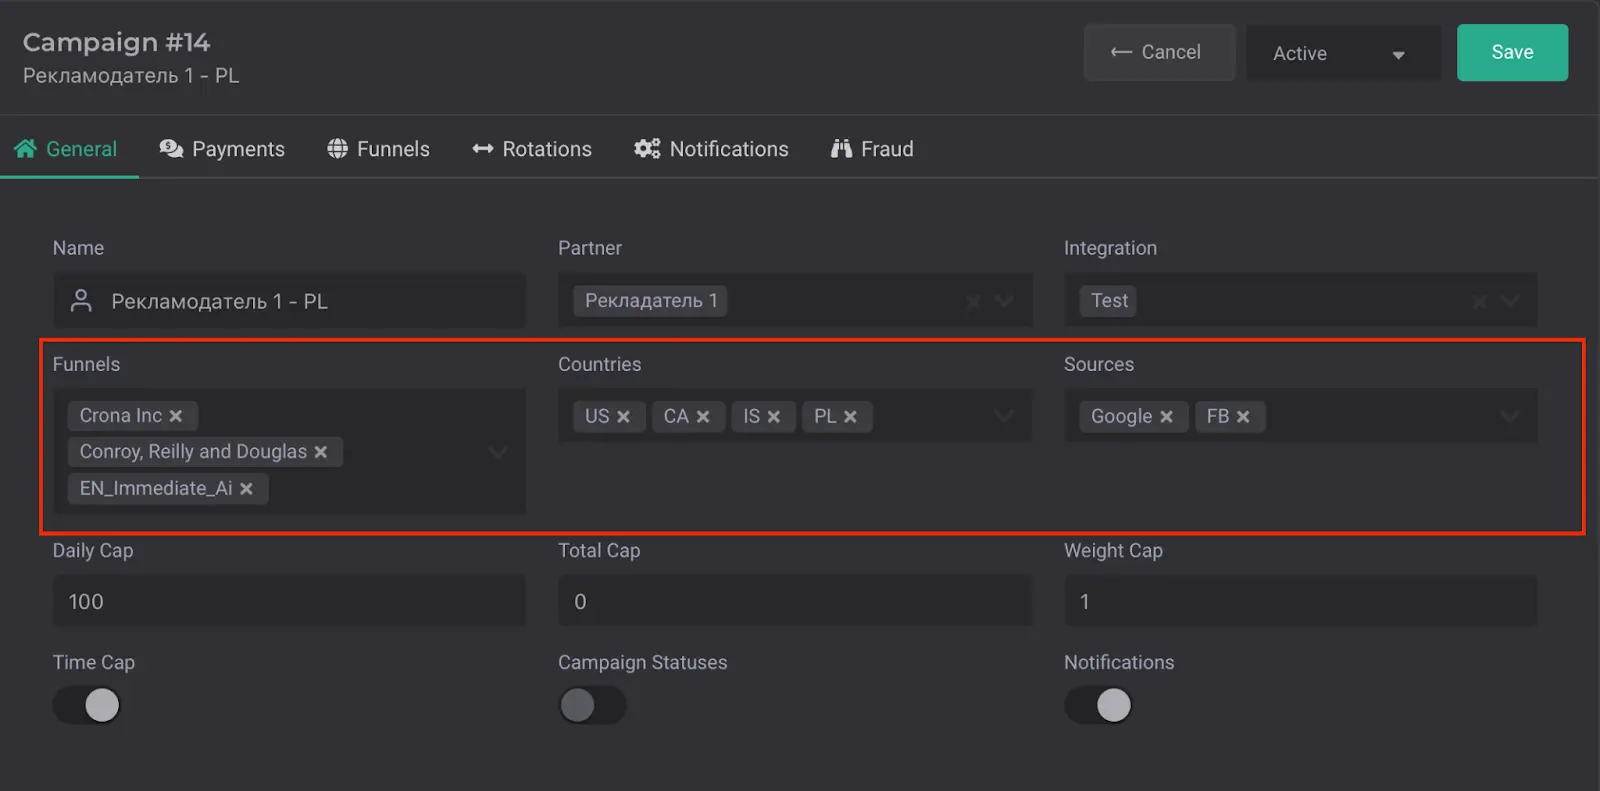
Task: Remove the Google source tag
Action: coord(1166,417)
